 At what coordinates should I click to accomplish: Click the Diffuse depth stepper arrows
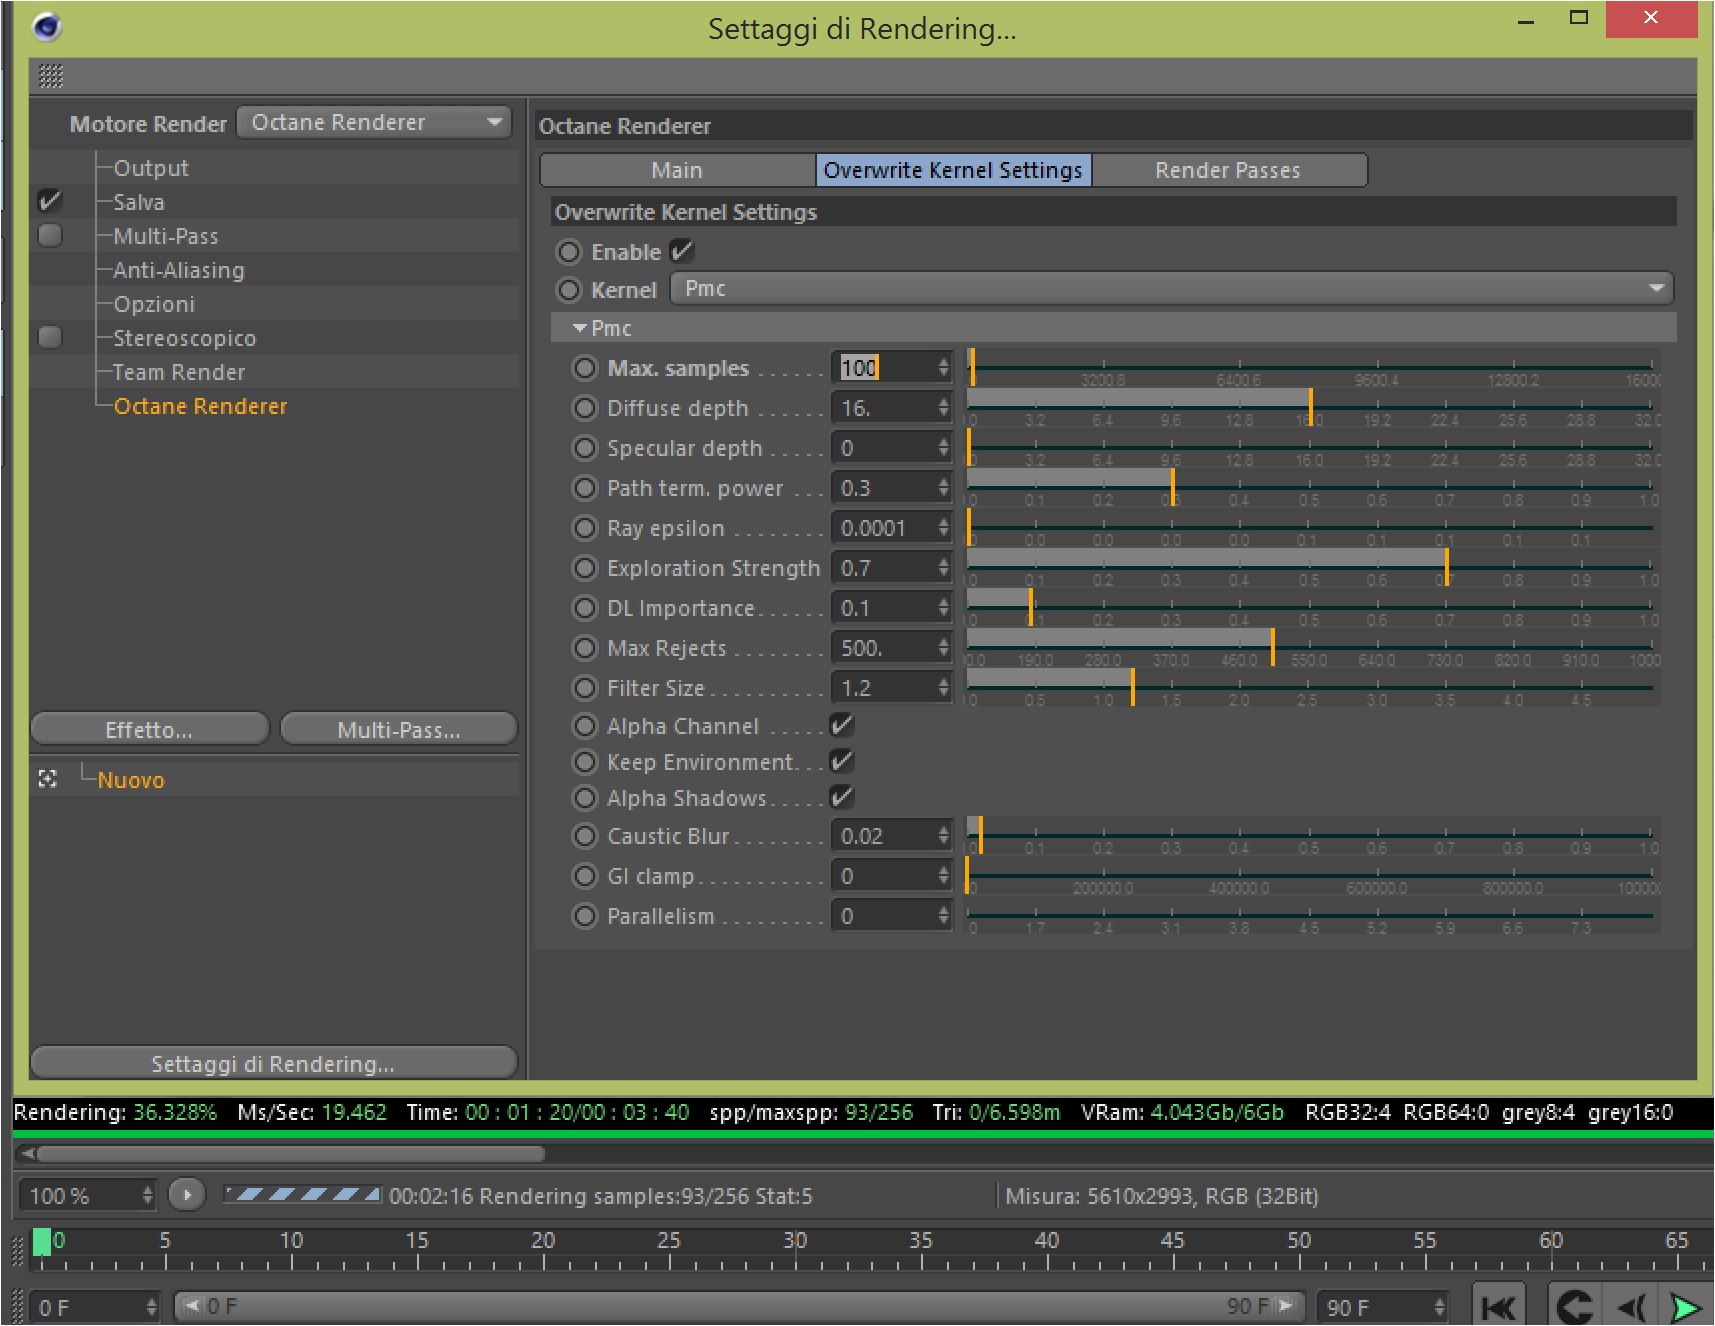pos(943,408)
